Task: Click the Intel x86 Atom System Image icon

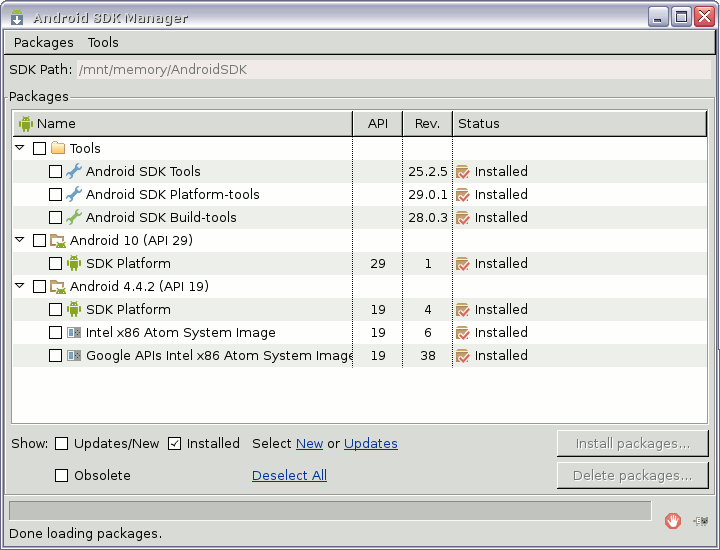Action: tap(74, 332)
